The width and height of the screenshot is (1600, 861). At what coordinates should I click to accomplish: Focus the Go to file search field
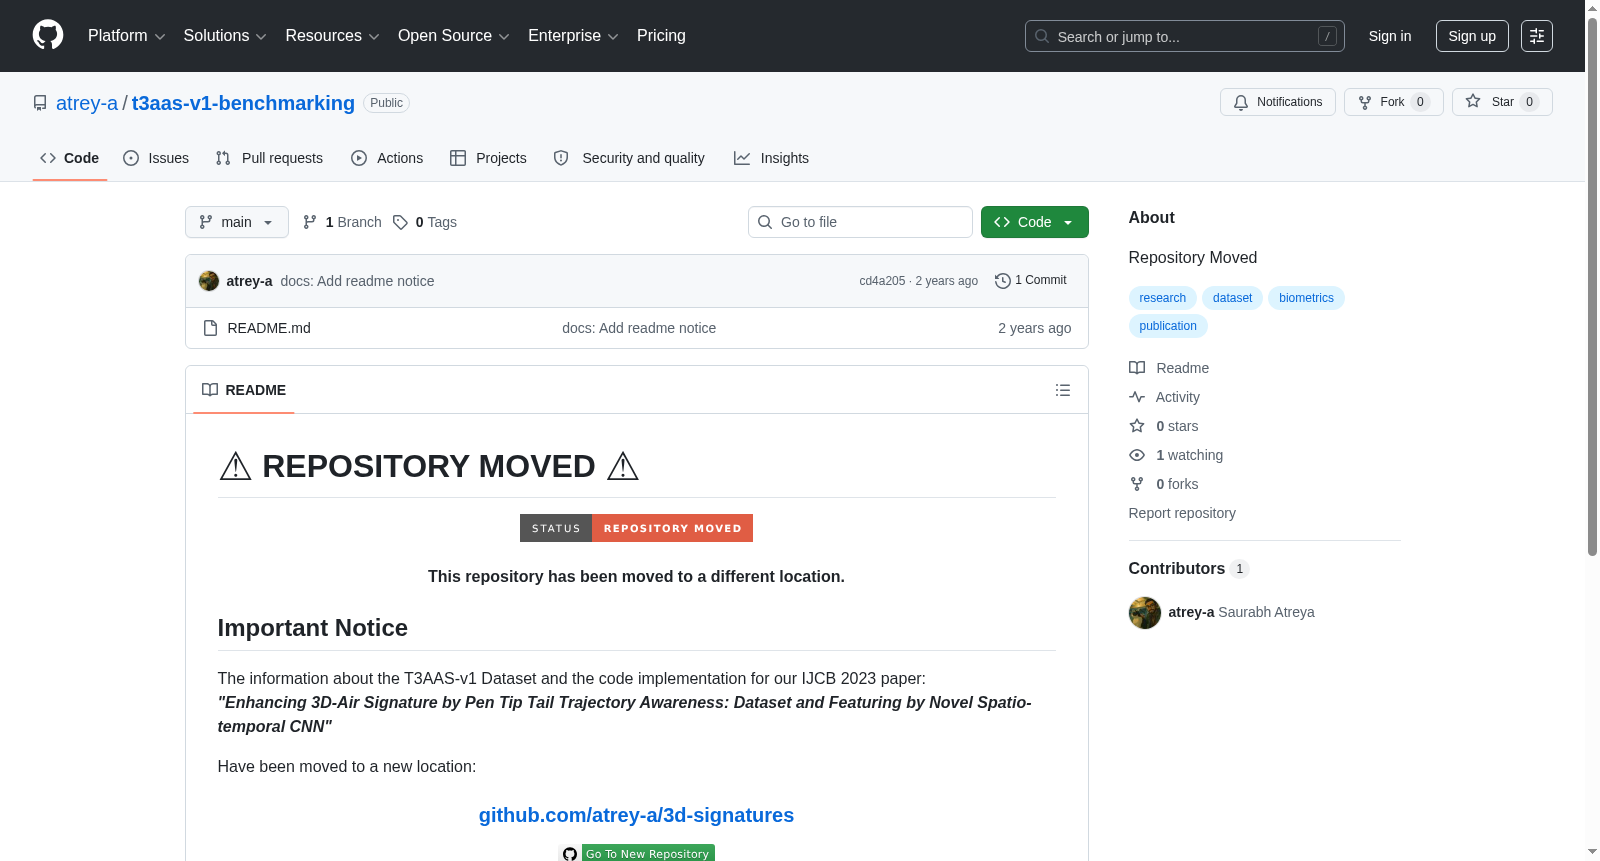(x=860, y=222)
